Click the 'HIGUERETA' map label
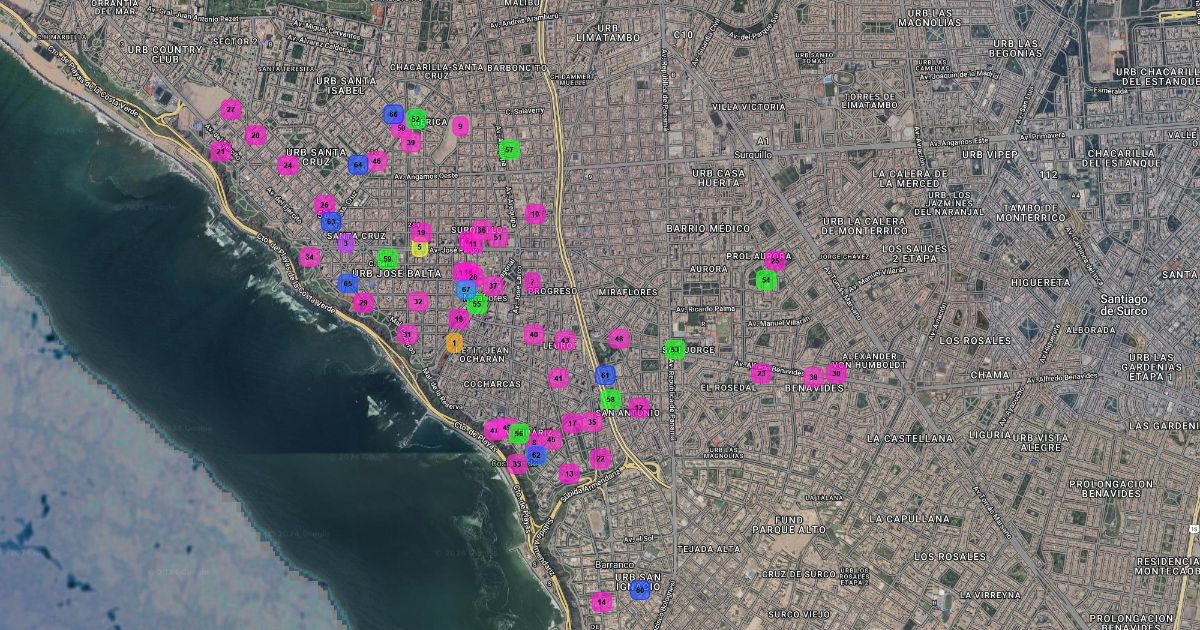This screenshot has width=1200, height=630. [1040, 282]
